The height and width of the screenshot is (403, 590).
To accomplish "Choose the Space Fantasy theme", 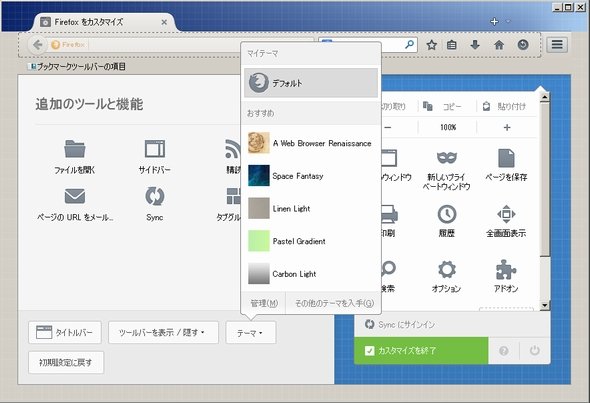I will 311,176.
